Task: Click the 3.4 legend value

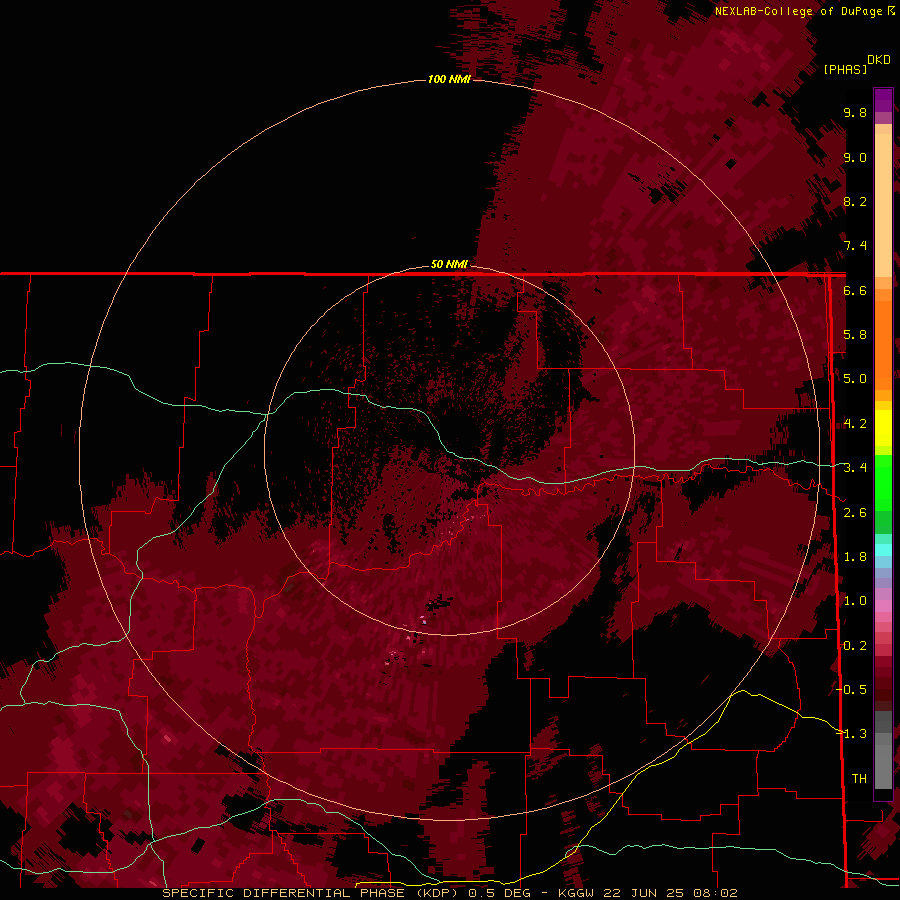Action: (855, 468)
